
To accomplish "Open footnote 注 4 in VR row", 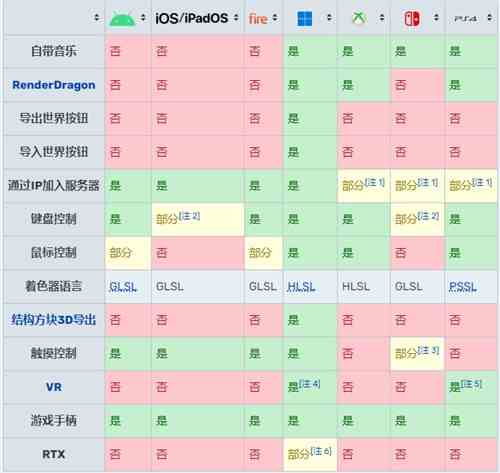I will [x=310, y=384].
